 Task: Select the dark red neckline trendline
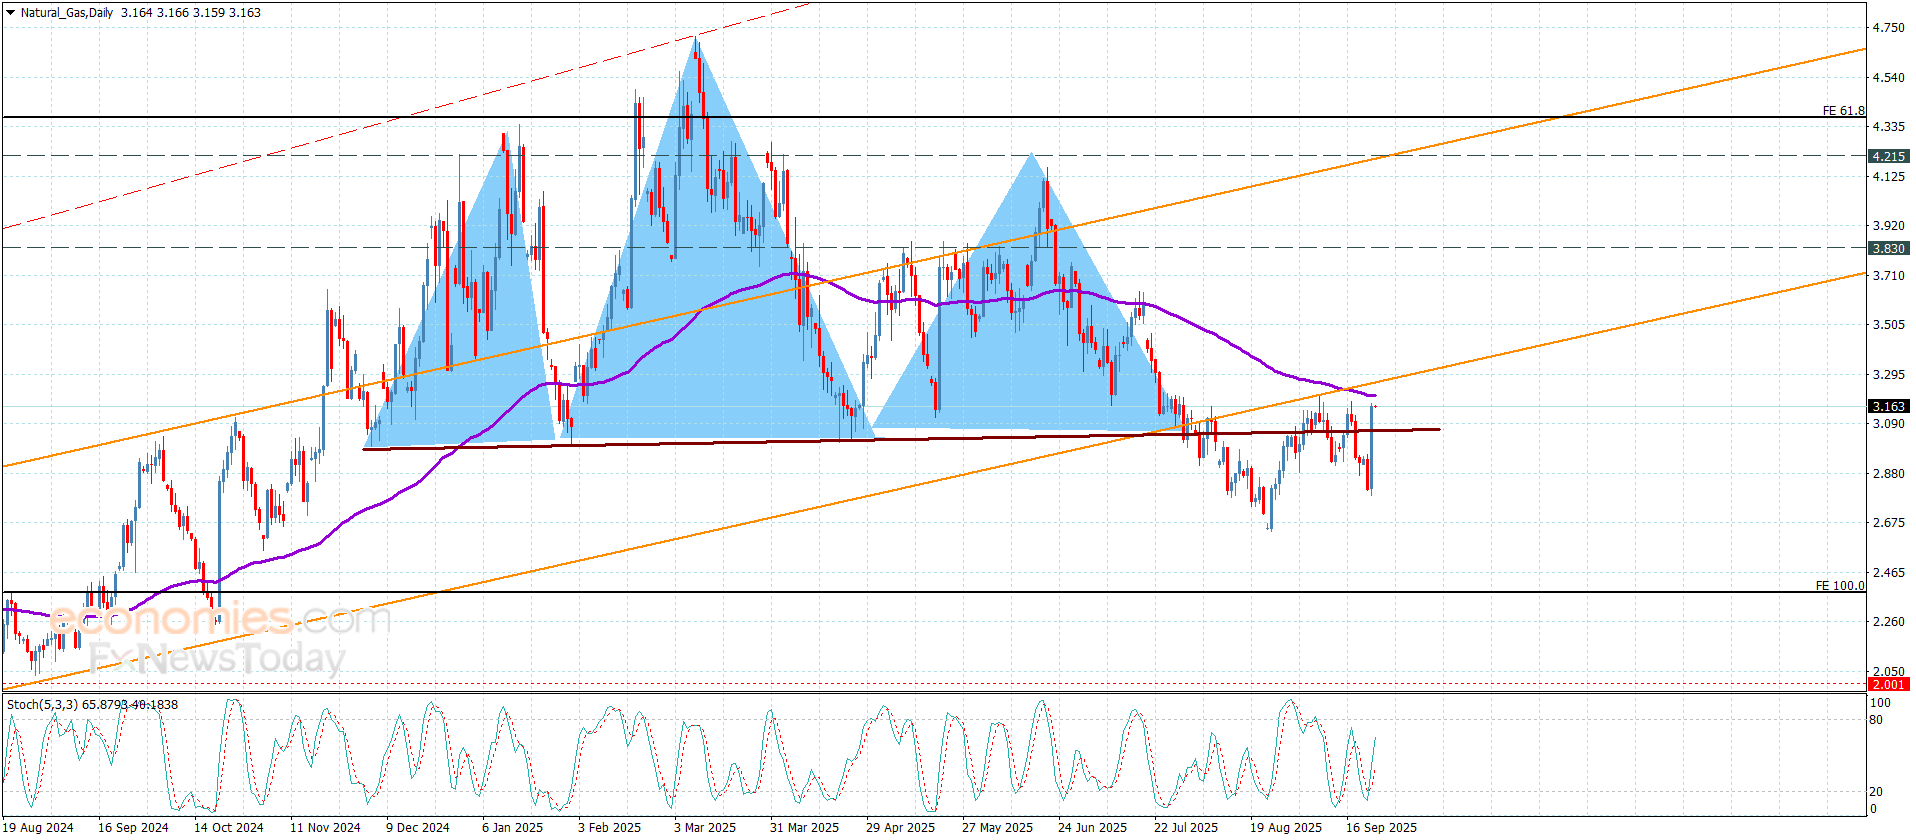click(x=900, y=438)
